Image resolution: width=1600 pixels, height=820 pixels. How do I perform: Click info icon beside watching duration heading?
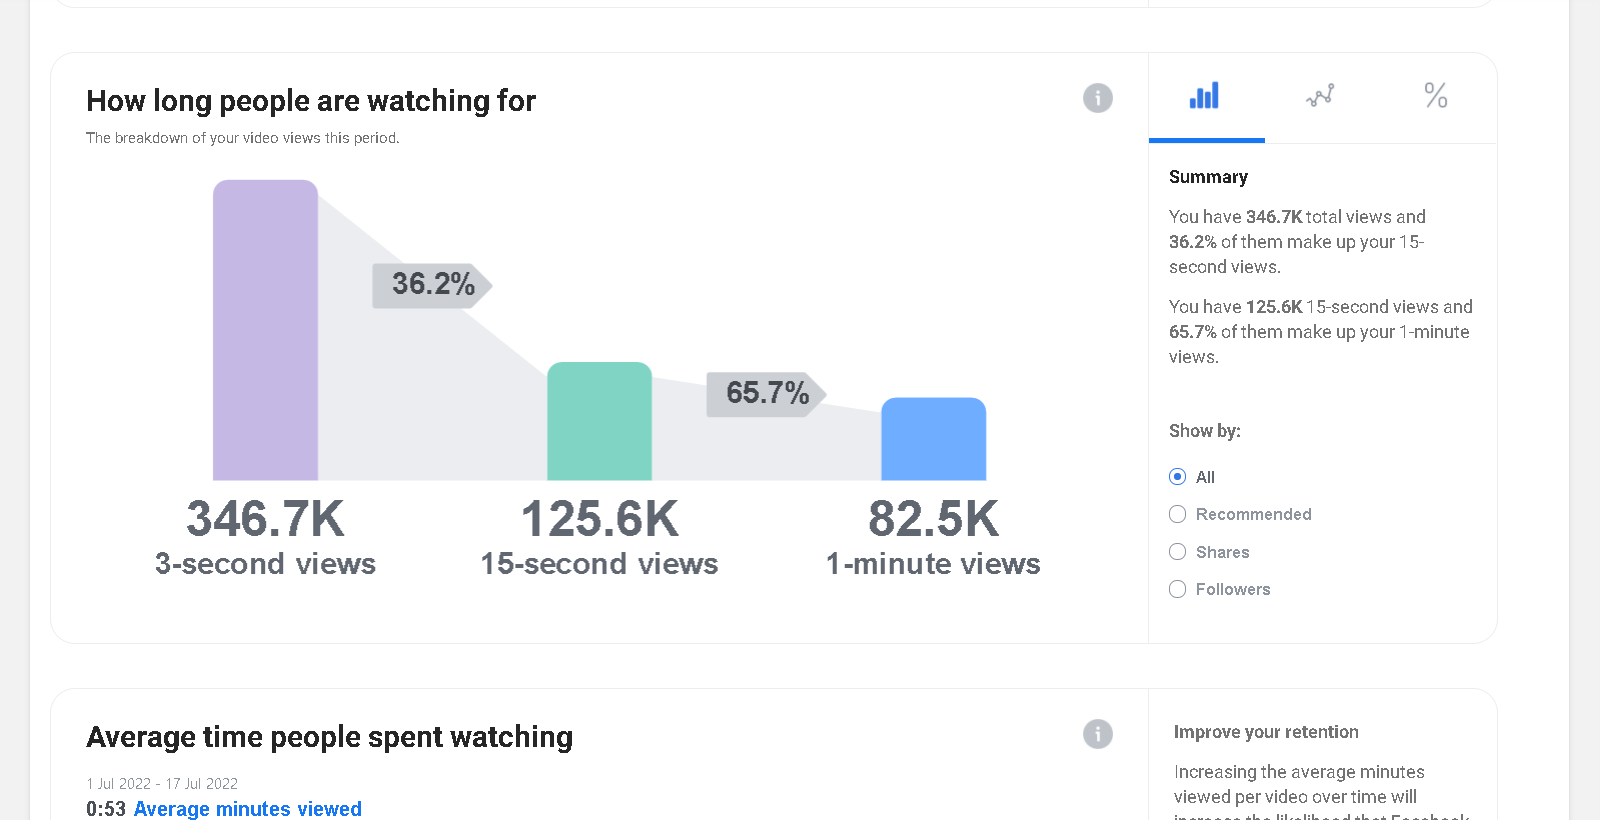[1098, 98]
